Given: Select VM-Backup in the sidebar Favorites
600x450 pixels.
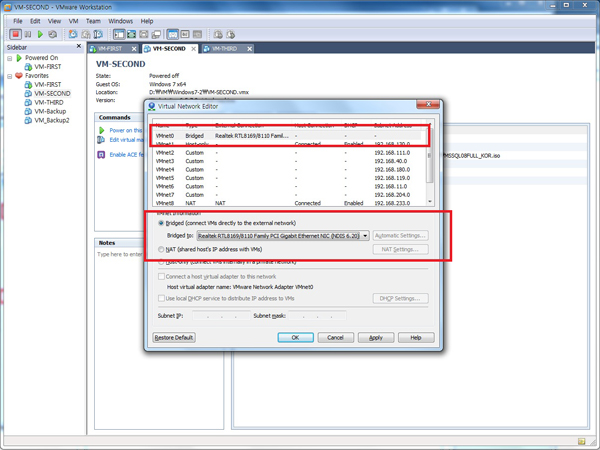Looking at the screenshot, I should pos(50,111).
